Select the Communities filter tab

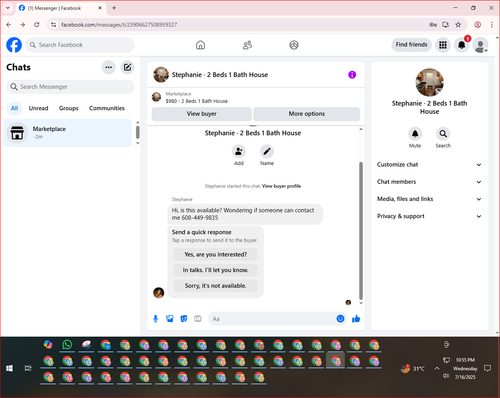coord(107,108)
